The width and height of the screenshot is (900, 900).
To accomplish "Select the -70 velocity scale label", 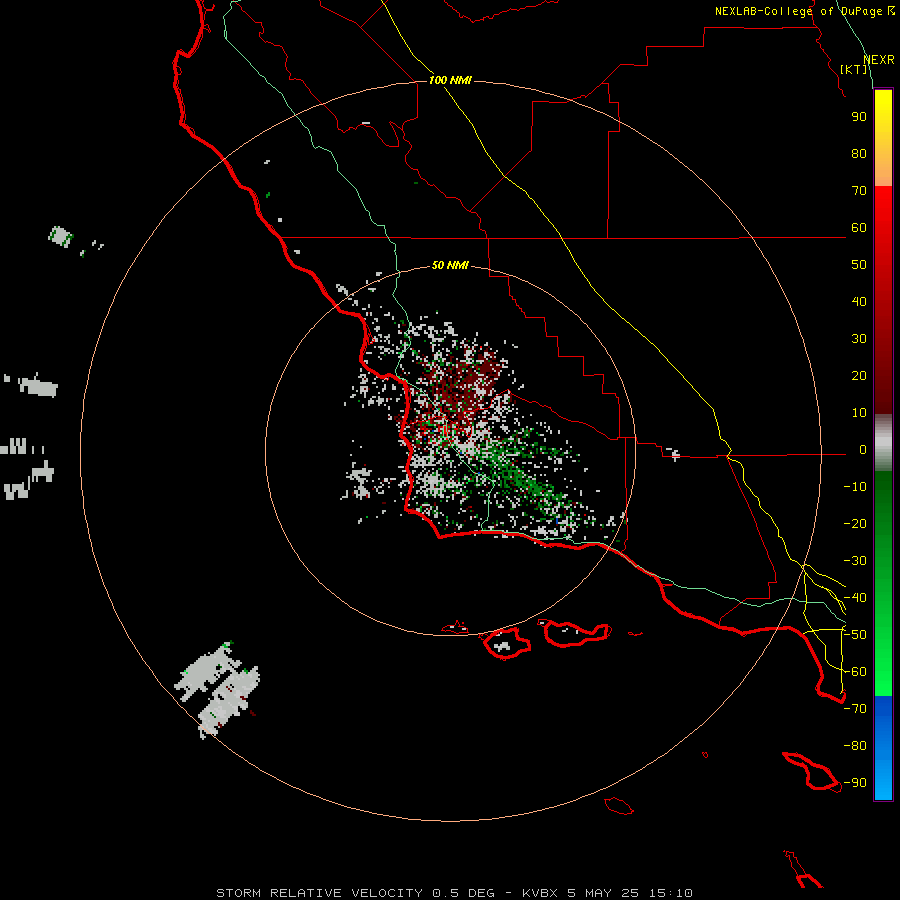I will tap(855, 709).
